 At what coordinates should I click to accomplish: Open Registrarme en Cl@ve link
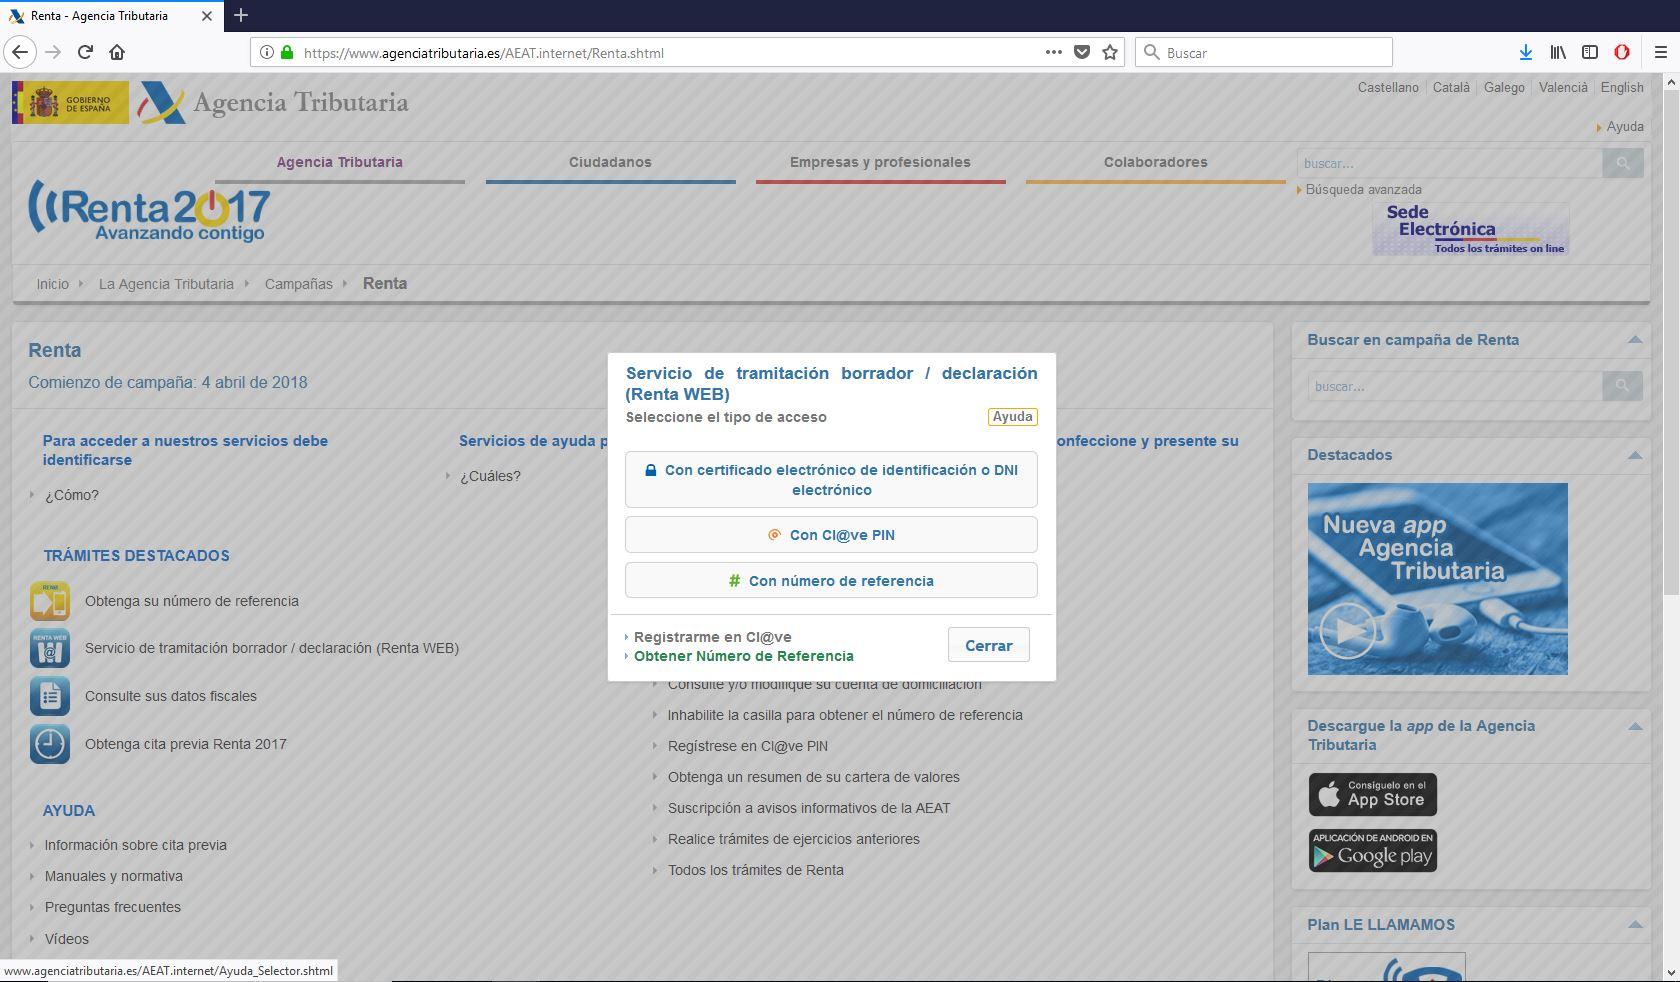tap(712, 637)
